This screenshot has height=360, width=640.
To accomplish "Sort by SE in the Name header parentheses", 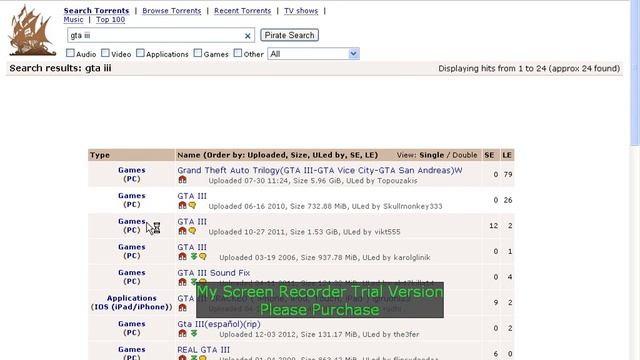I will [355, 155].
